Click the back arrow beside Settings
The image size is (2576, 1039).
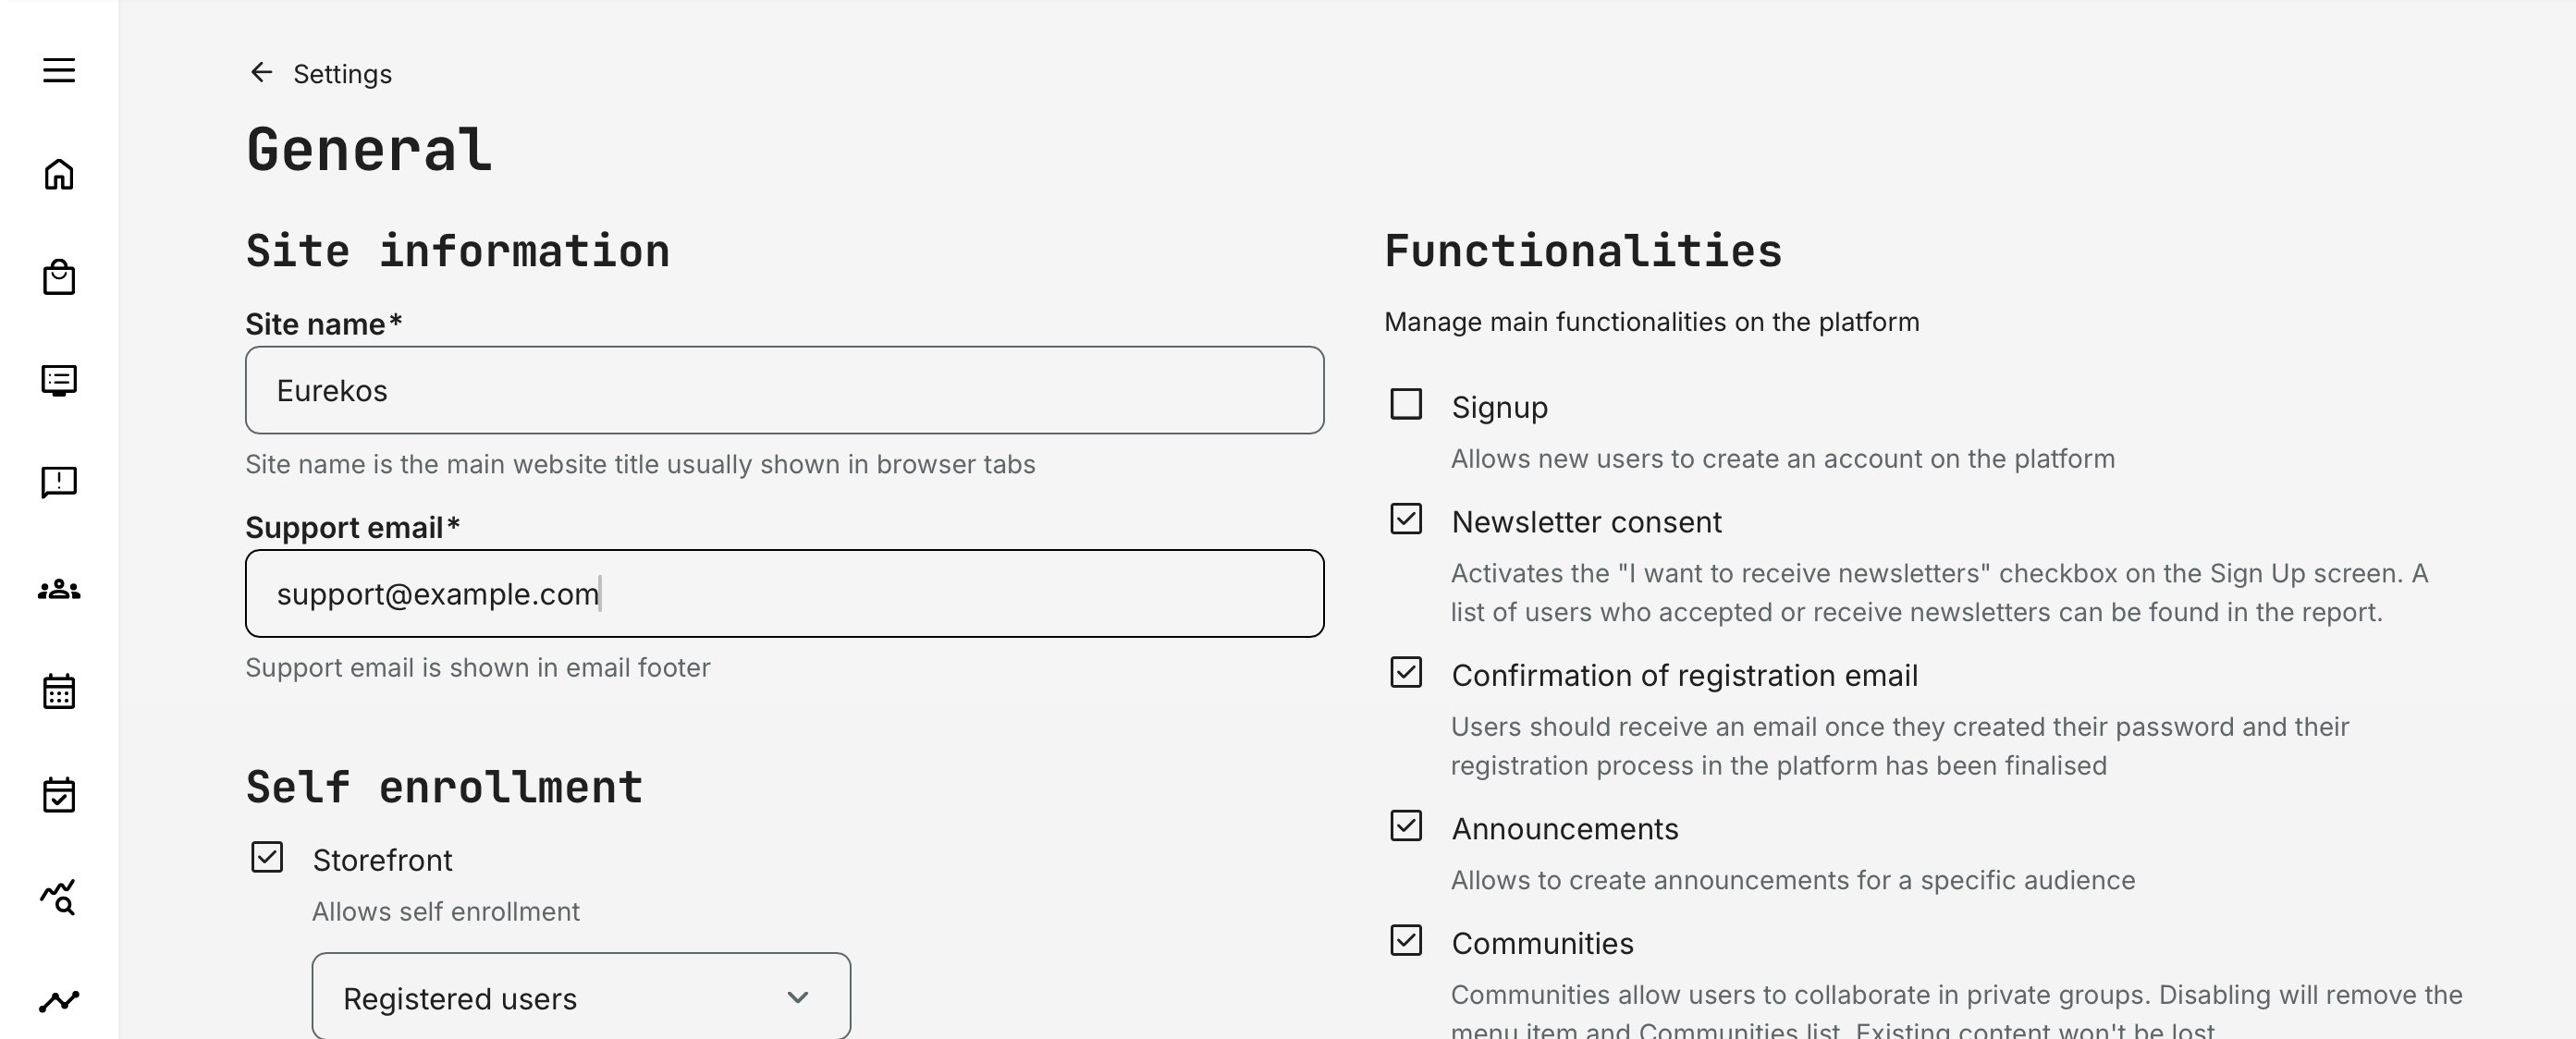pos(261,73)
